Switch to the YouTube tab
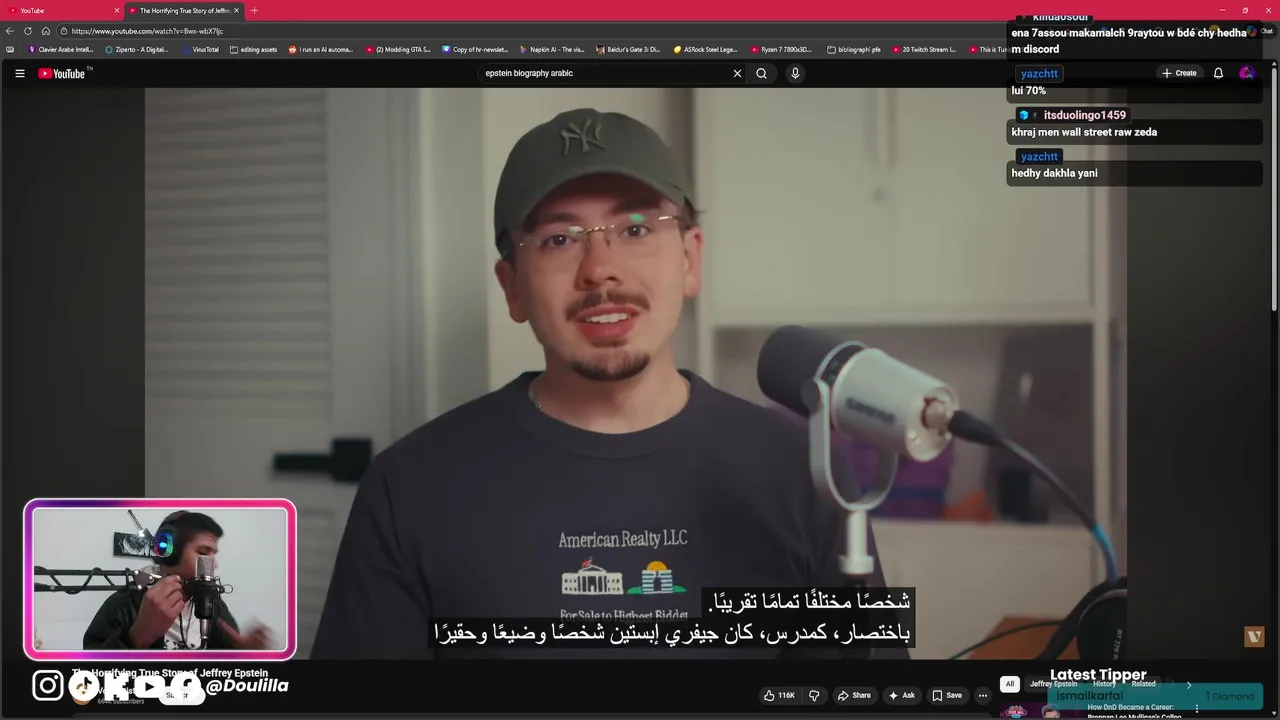This screenshot has height=720, width=1280. [x=60, y=10]
